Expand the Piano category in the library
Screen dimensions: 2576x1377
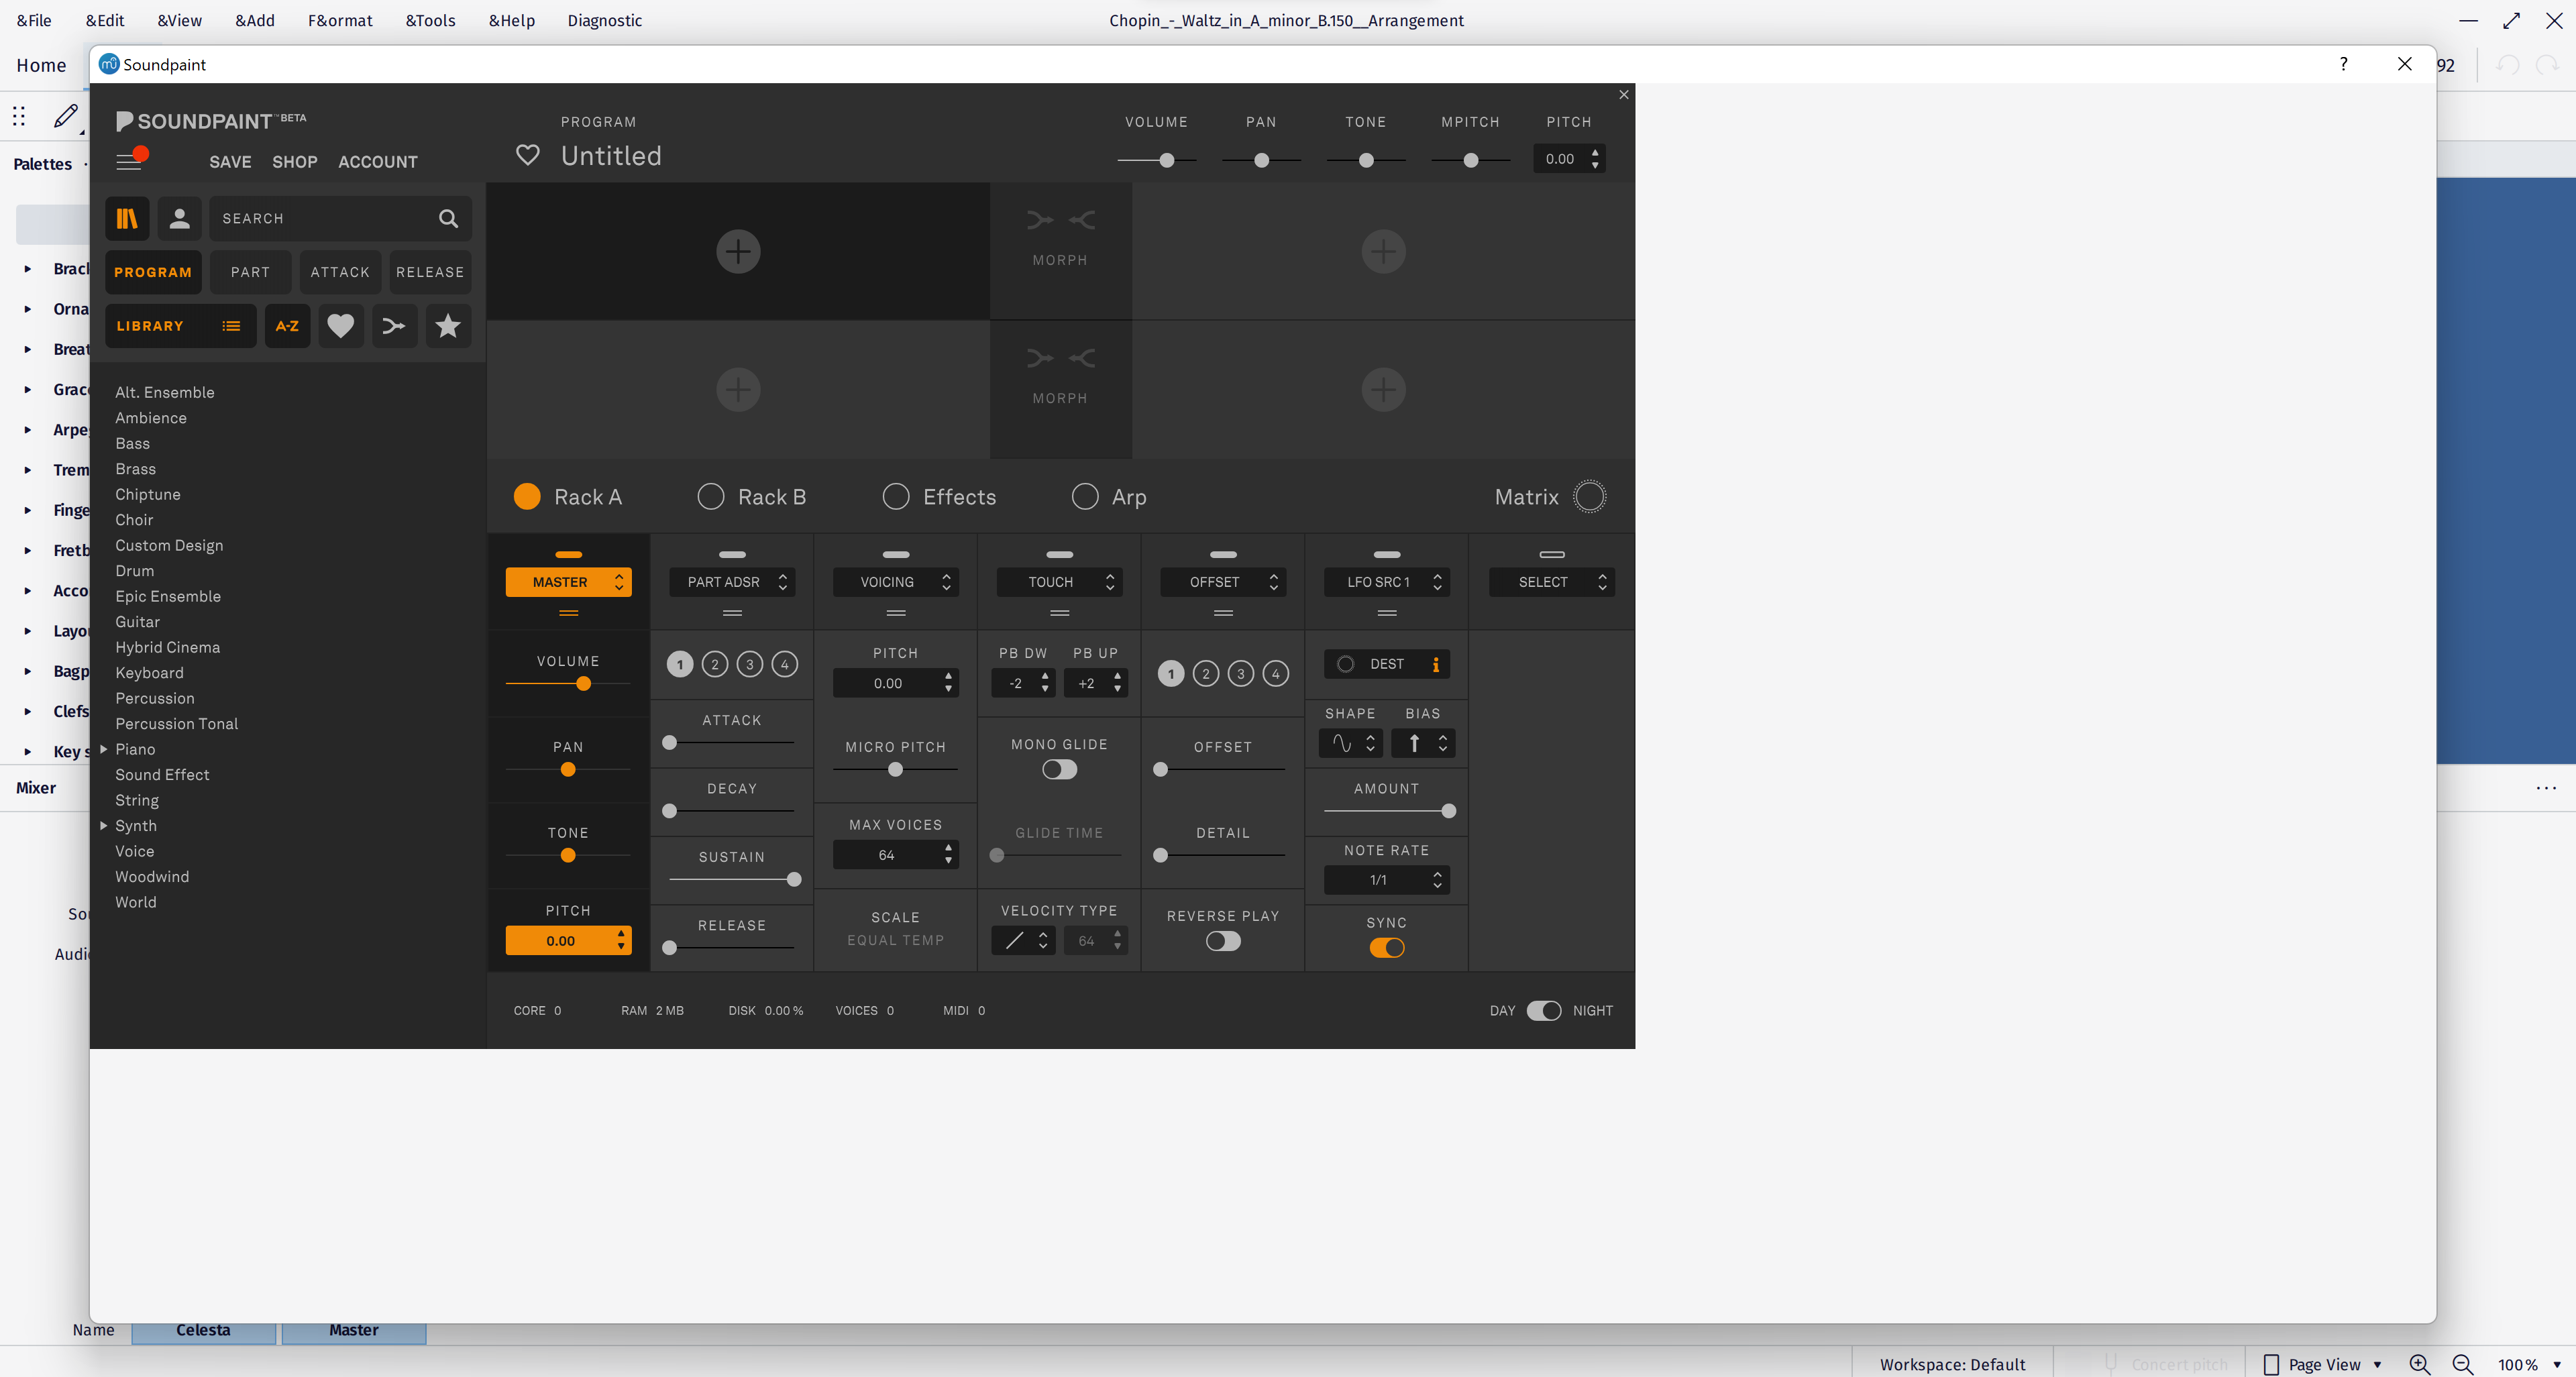point(105,748)
